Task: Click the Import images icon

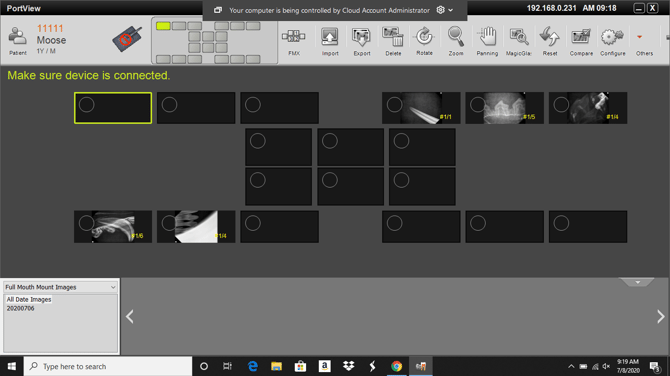Action: (x=329, y=41)
